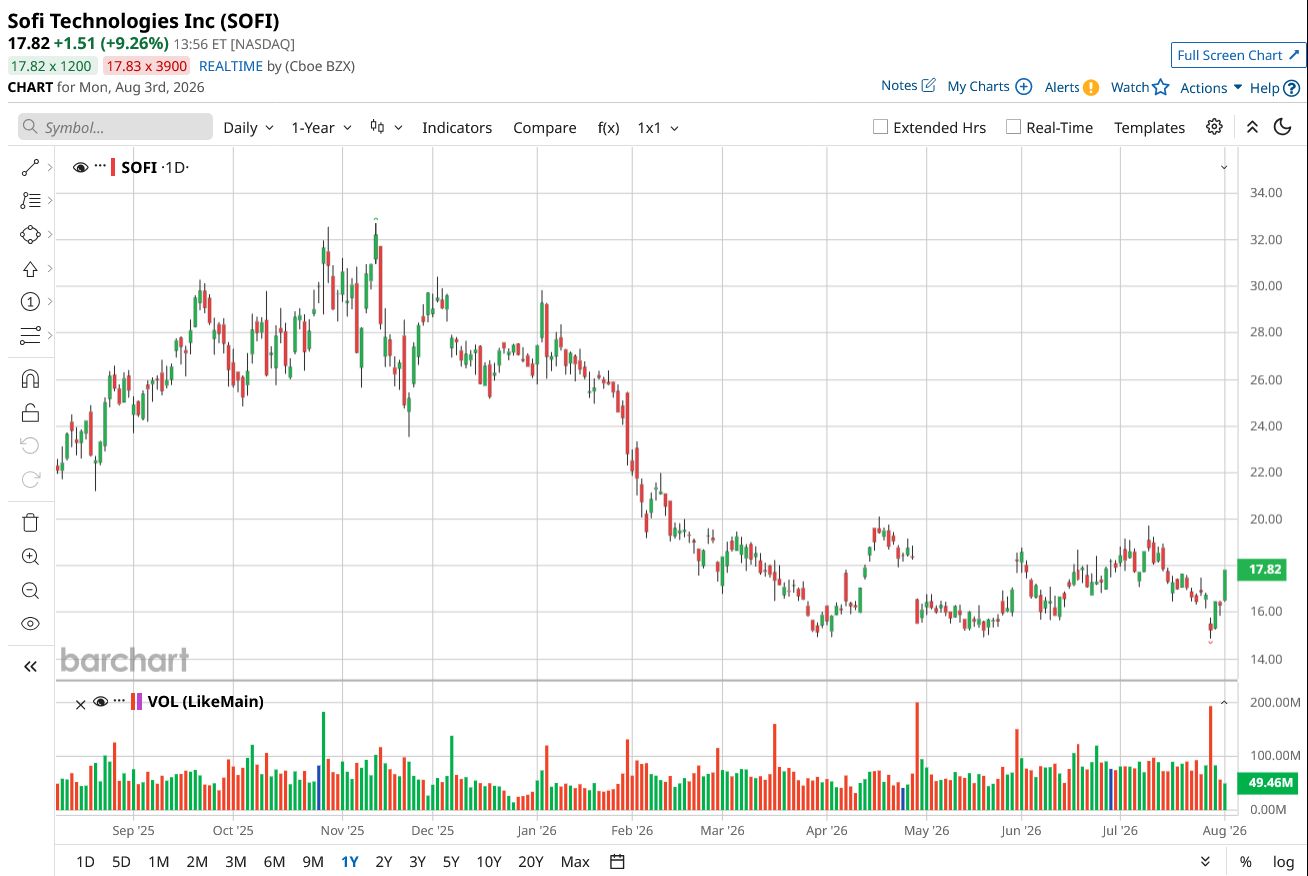1308x876 pixels.
Task: Open the calendar date range picker
Action: pyautogui.click(x=617, y=862)
